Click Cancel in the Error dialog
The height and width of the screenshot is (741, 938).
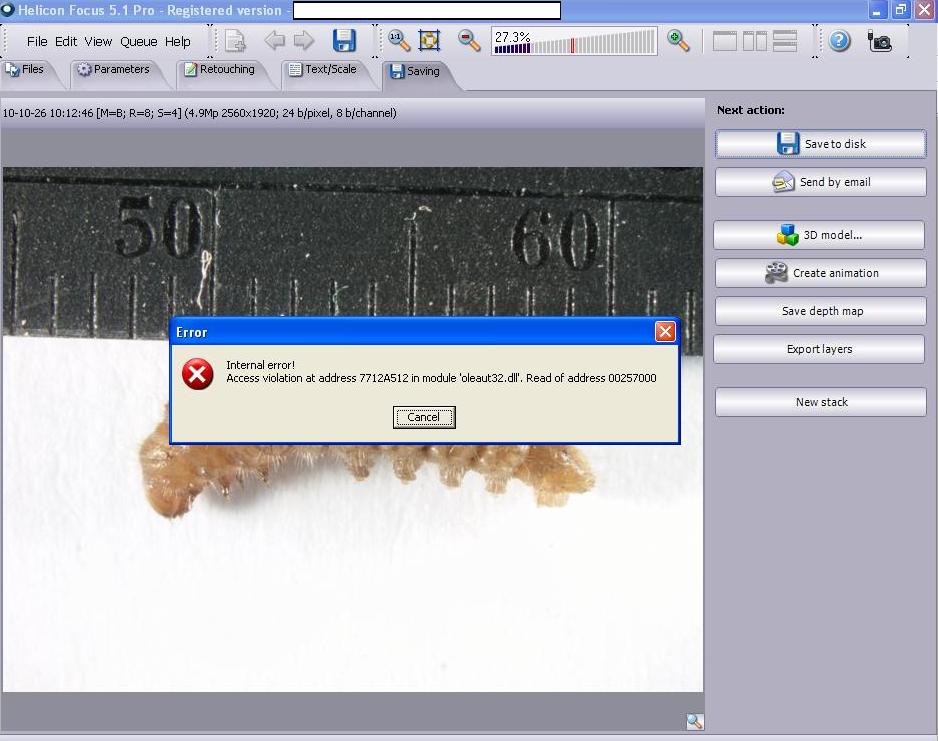tap(424, 417)
